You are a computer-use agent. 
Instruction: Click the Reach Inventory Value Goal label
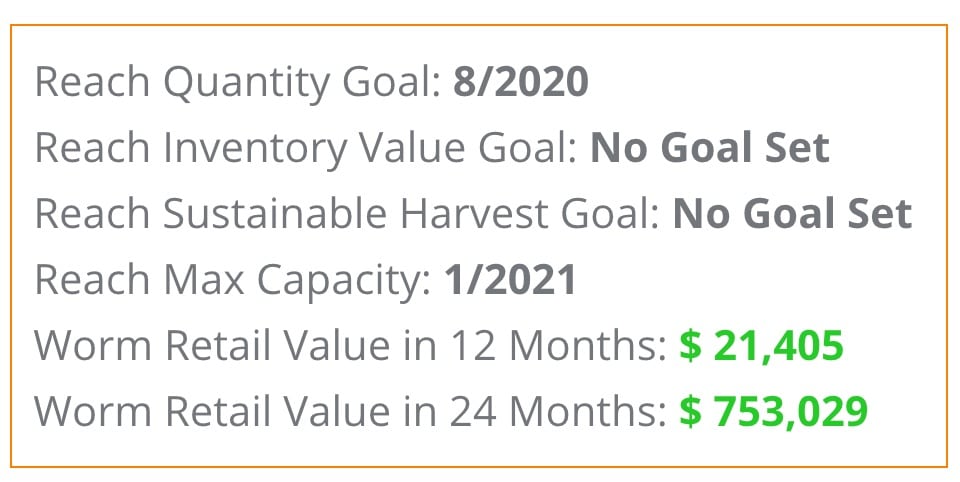click(306, 148)
